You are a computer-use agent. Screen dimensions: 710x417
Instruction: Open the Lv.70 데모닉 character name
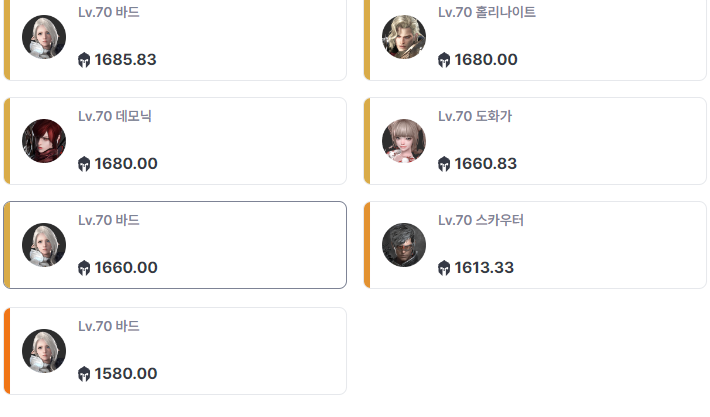pyautogui.click(x=115, y=116)
